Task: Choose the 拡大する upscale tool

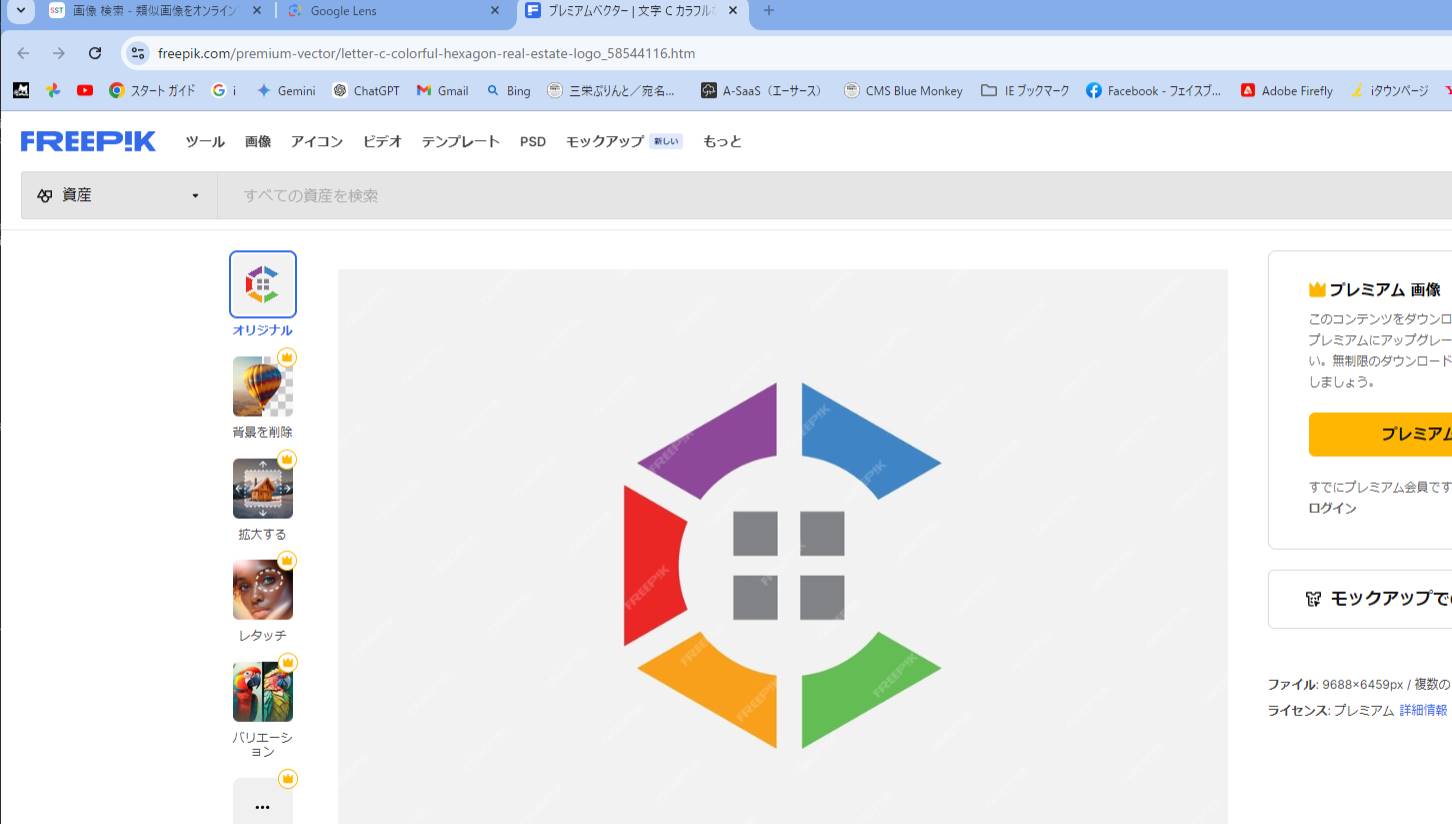Action: (263, 489)
